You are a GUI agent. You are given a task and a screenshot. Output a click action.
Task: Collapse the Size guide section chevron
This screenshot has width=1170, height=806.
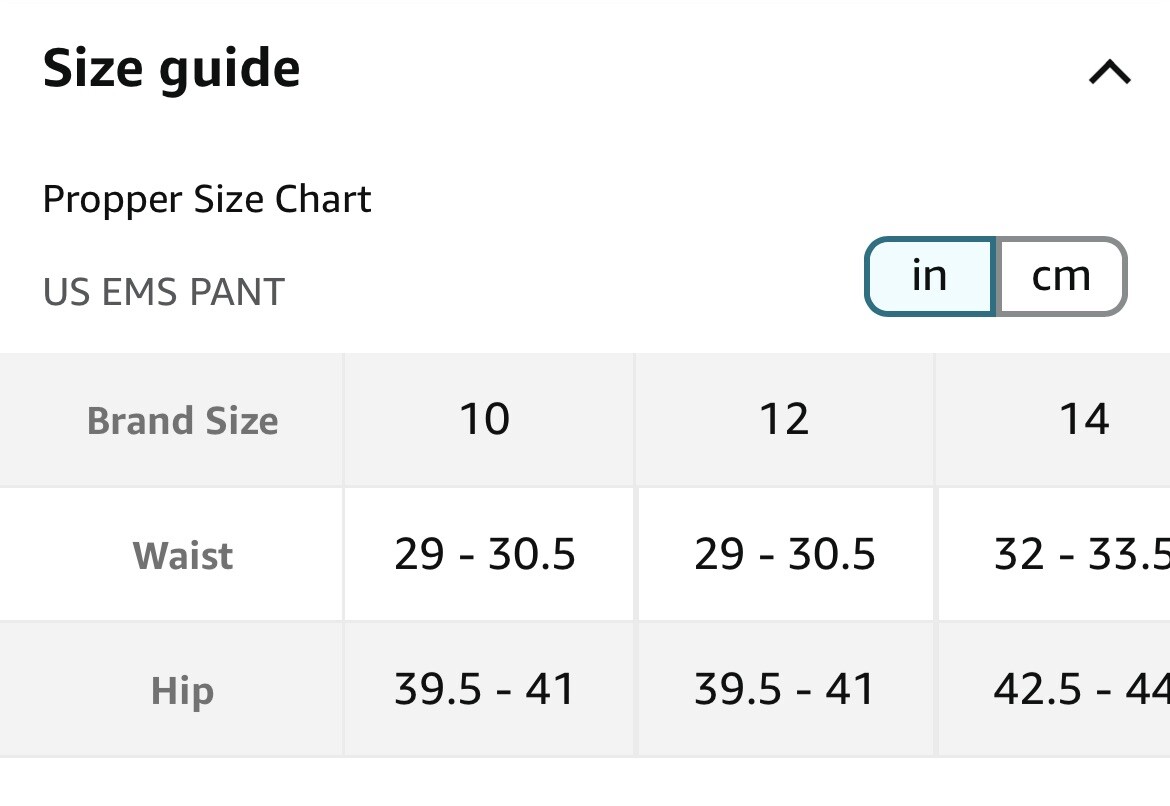1110,72
